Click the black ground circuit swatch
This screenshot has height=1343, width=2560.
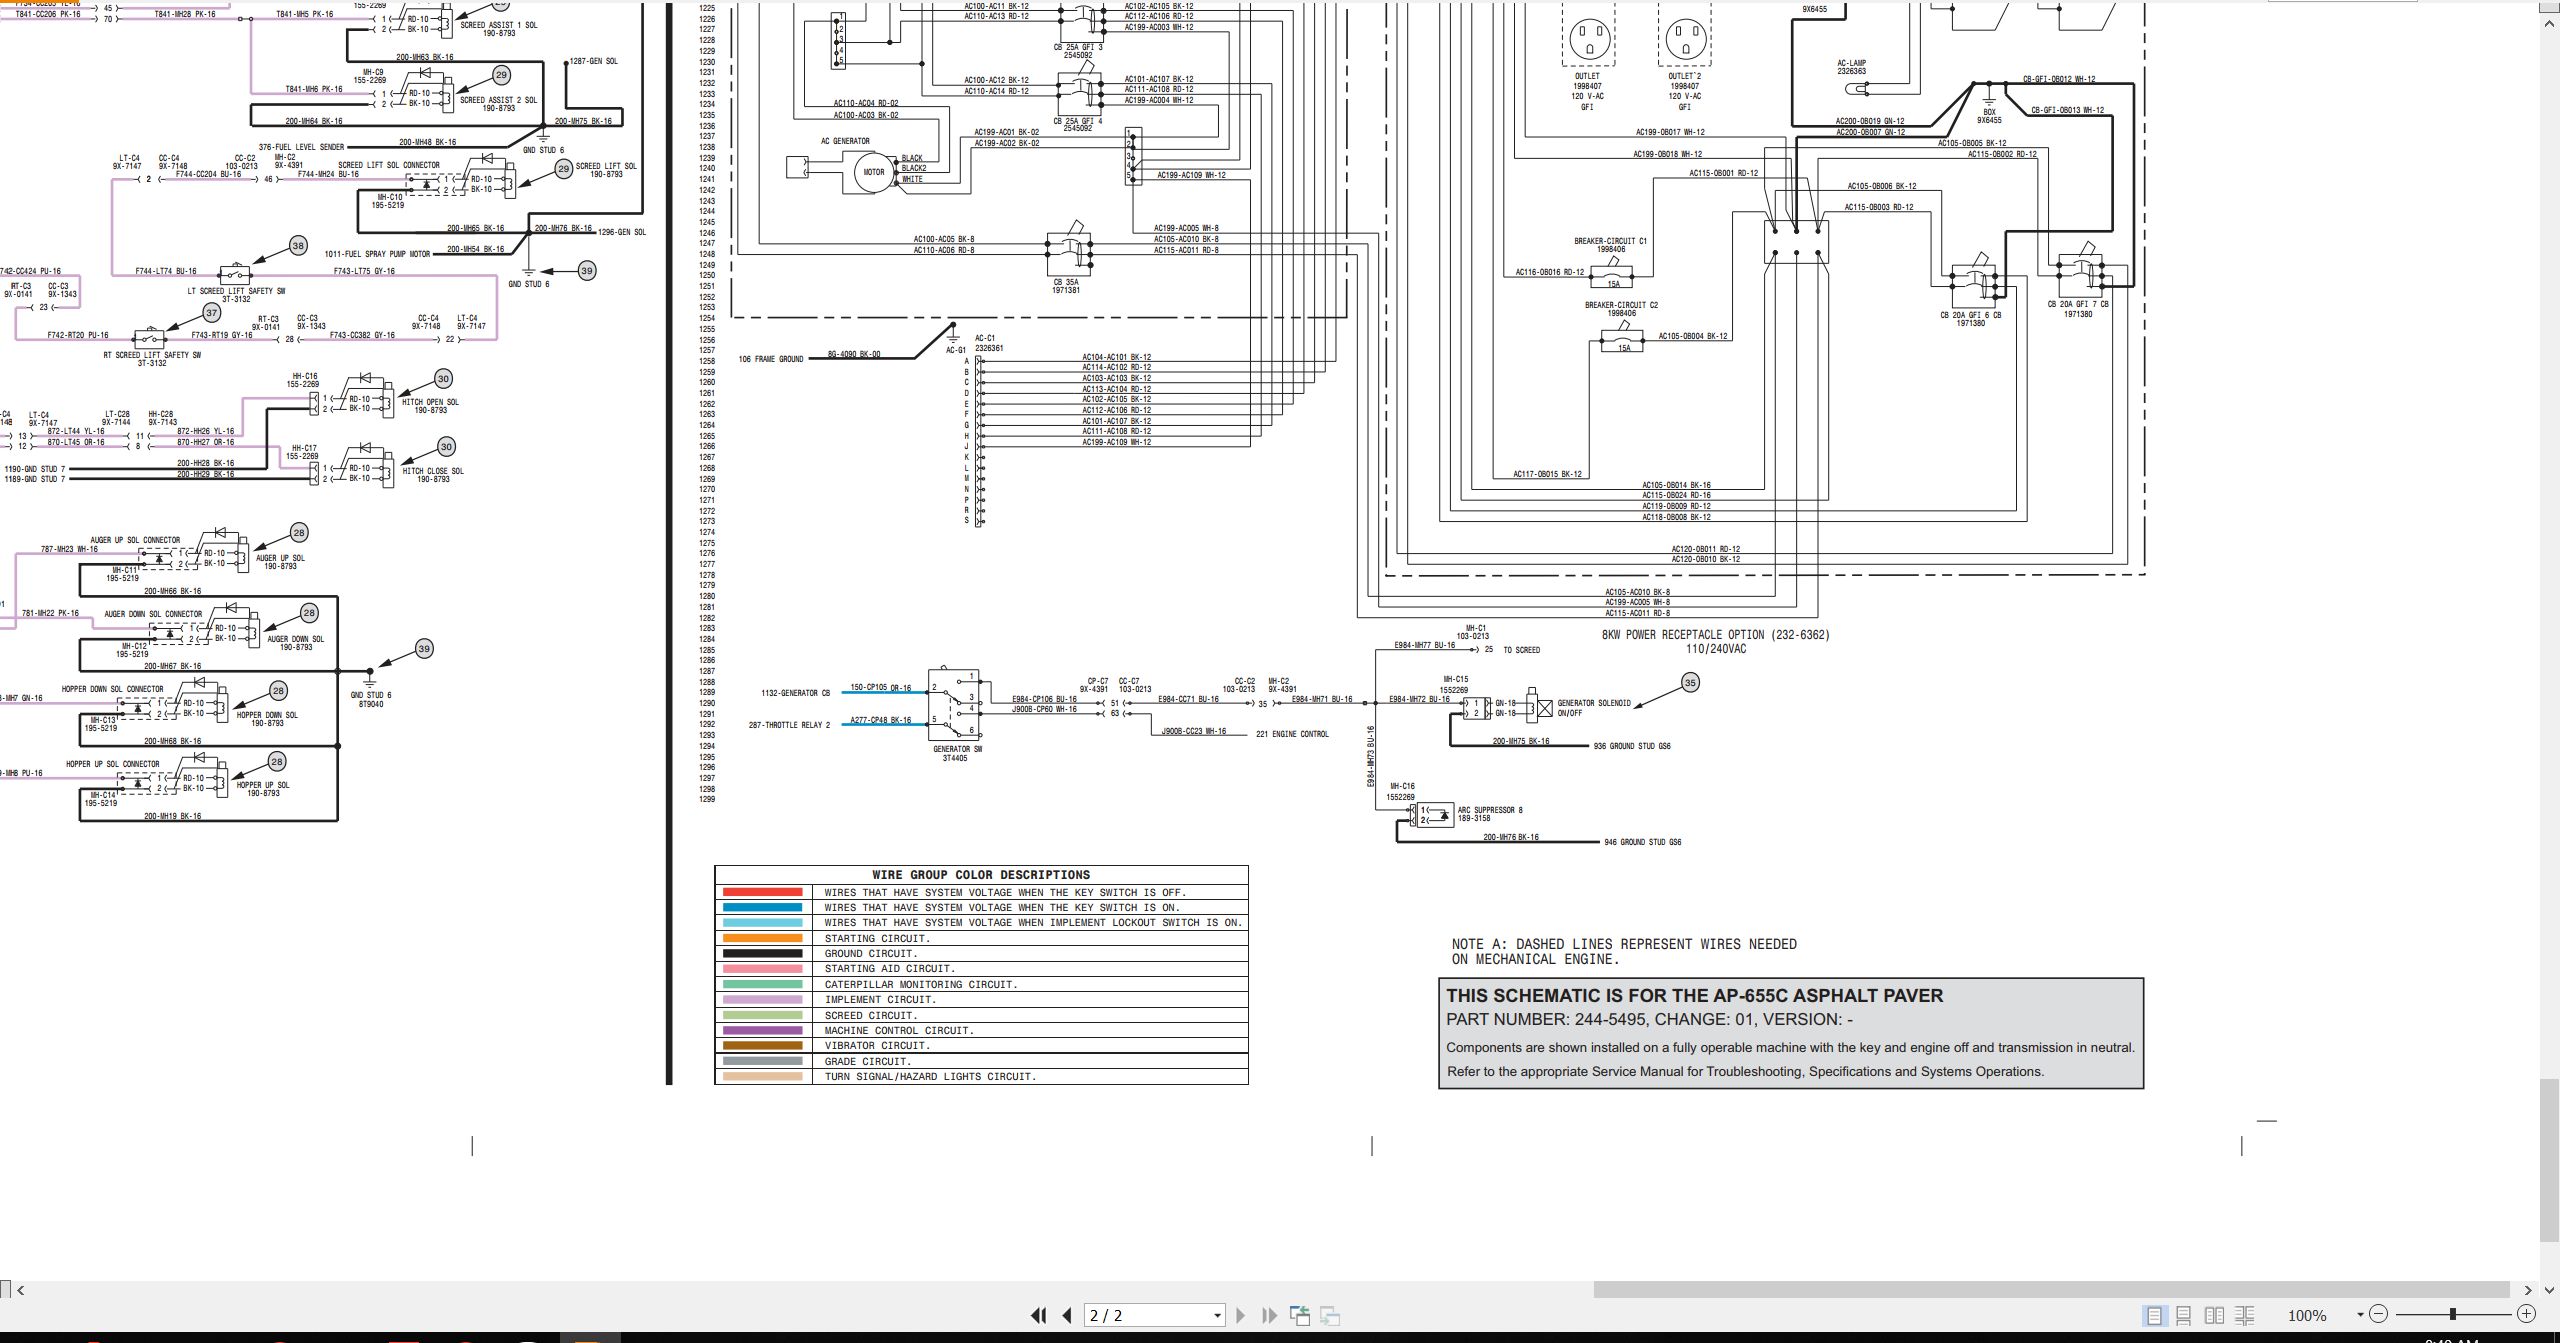pyautogui.click(x=762, y=953)
